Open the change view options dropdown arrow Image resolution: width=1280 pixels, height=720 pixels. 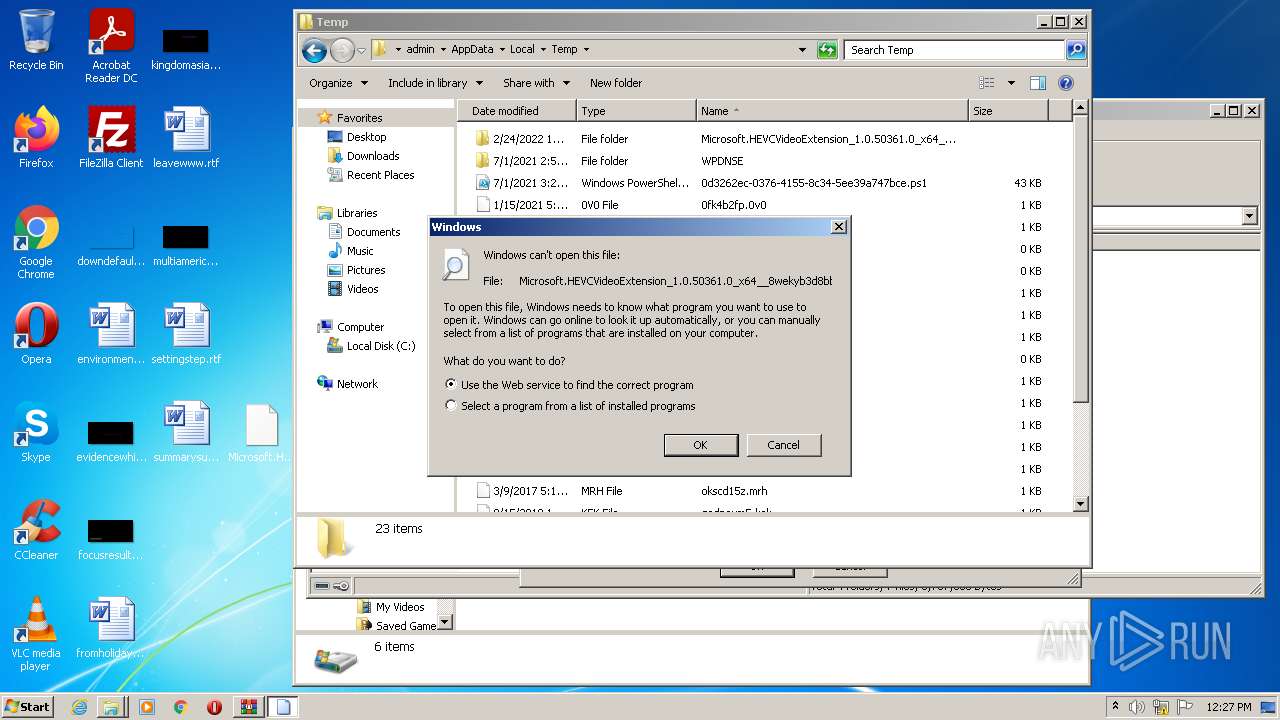1011,83
